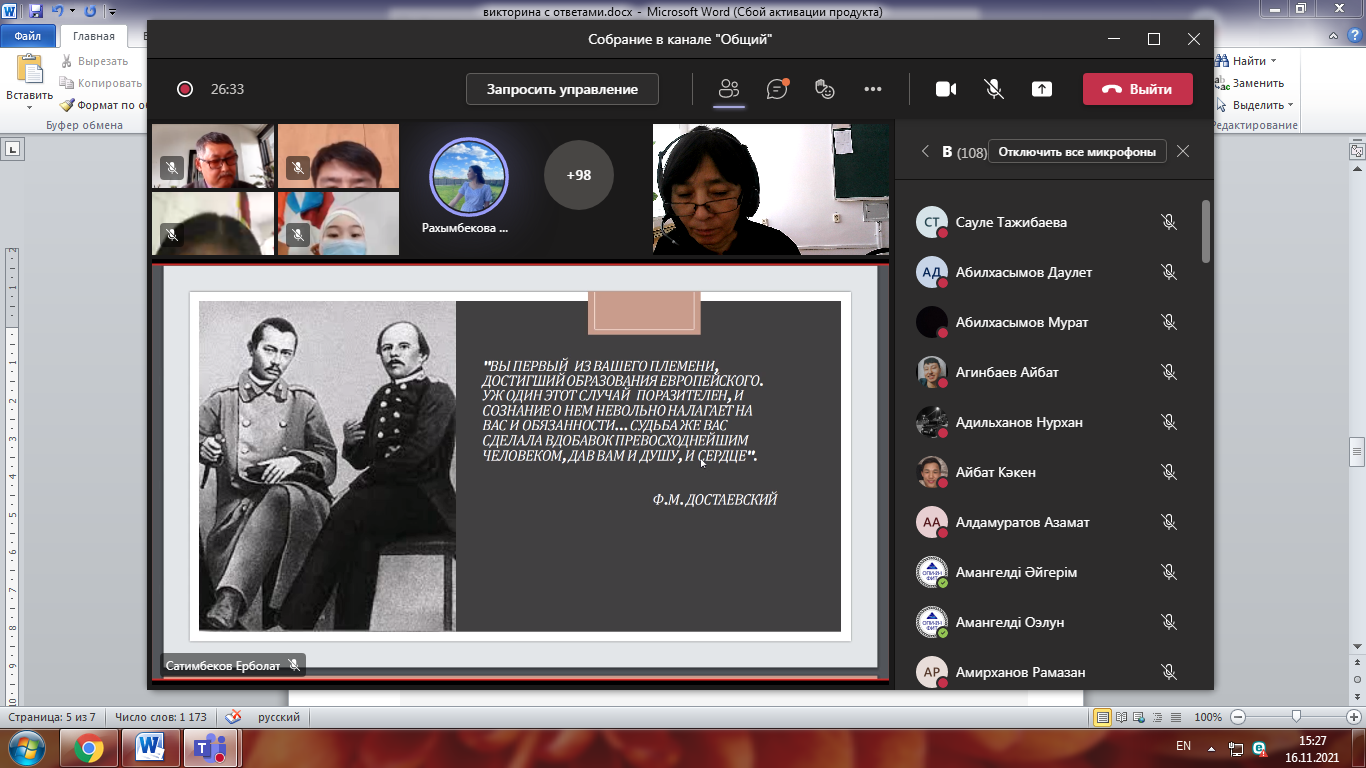
Task: Close the Teams participants panel with X
Action: coord(1183,151)
